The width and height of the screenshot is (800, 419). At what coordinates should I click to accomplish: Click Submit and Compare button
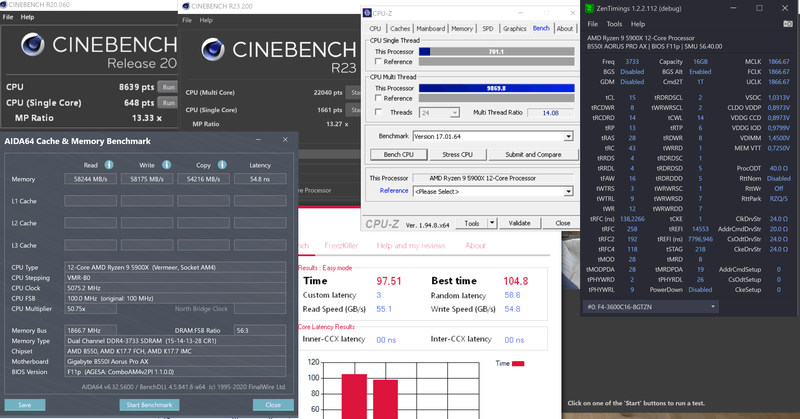point(533,154)
